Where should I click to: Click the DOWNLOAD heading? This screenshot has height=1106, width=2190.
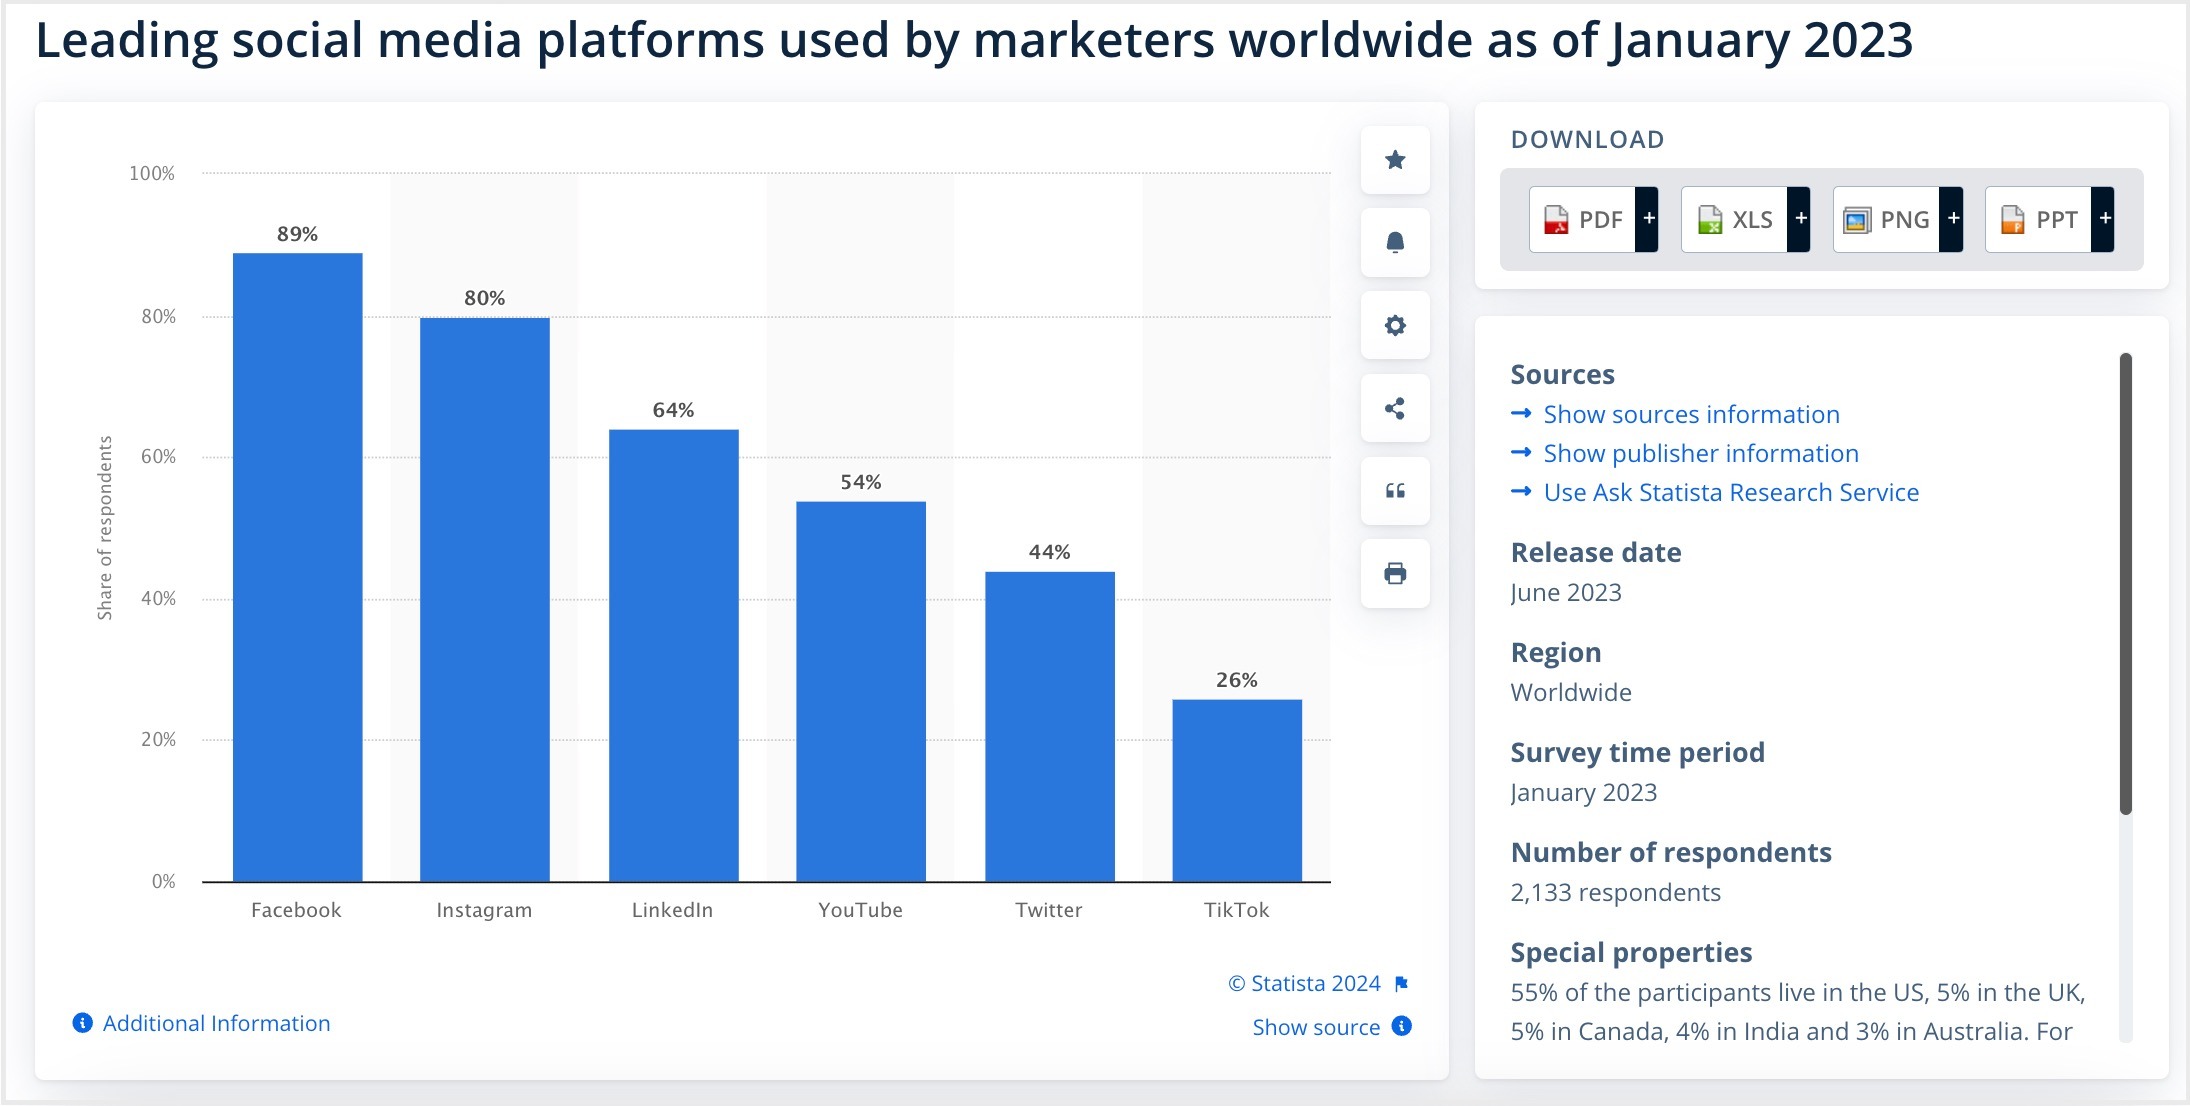point(1587,140)
